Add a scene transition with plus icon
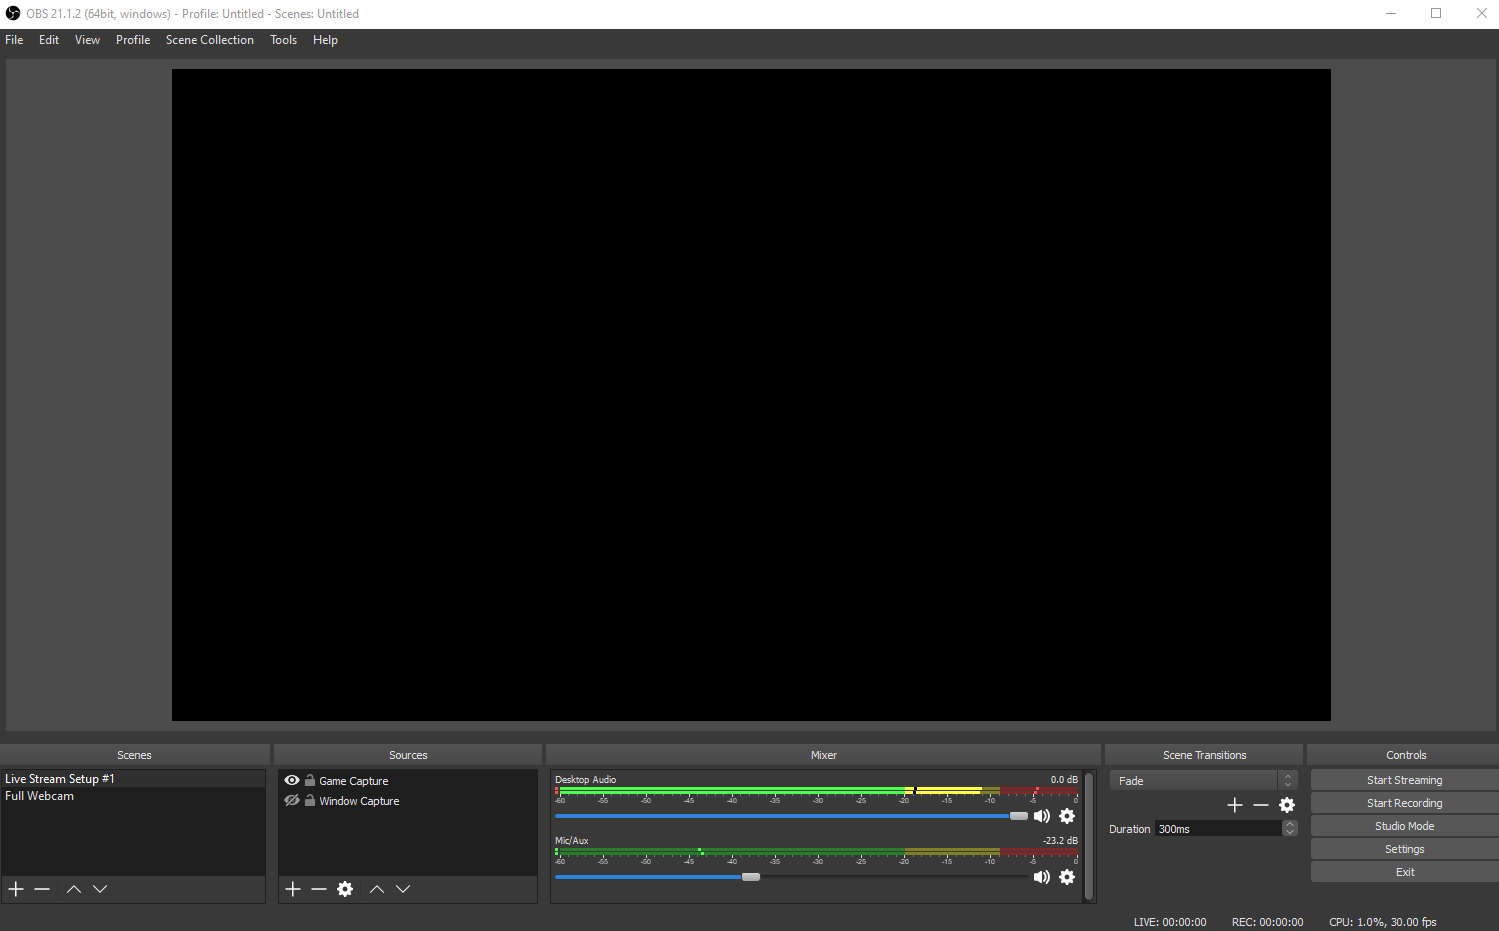Viewport: 1499px width, 931px height. (1235, 805)
